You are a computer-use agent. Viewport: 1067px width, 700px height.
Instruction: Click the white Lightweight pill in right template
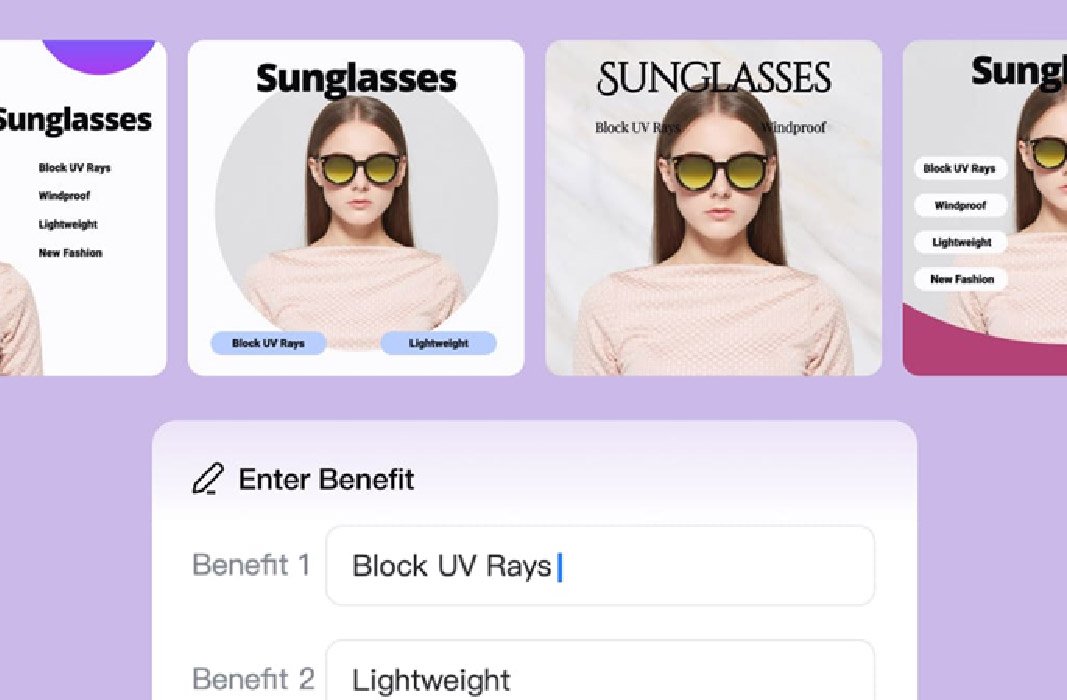[x=960, y=242]
